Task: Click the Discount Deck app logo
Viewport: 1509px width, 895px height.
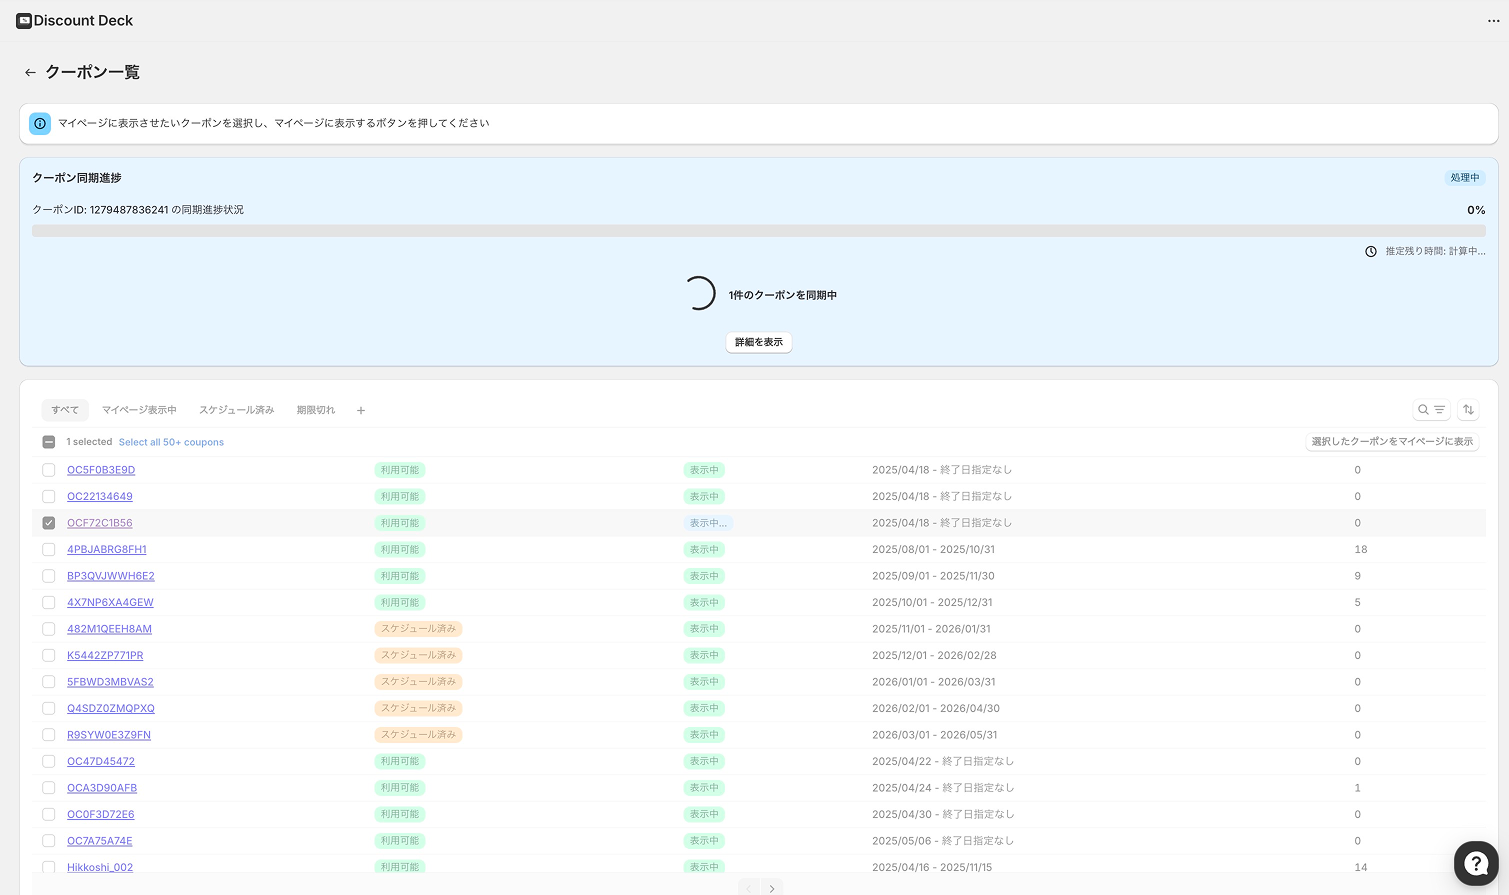Action: (x=24, y=21)
